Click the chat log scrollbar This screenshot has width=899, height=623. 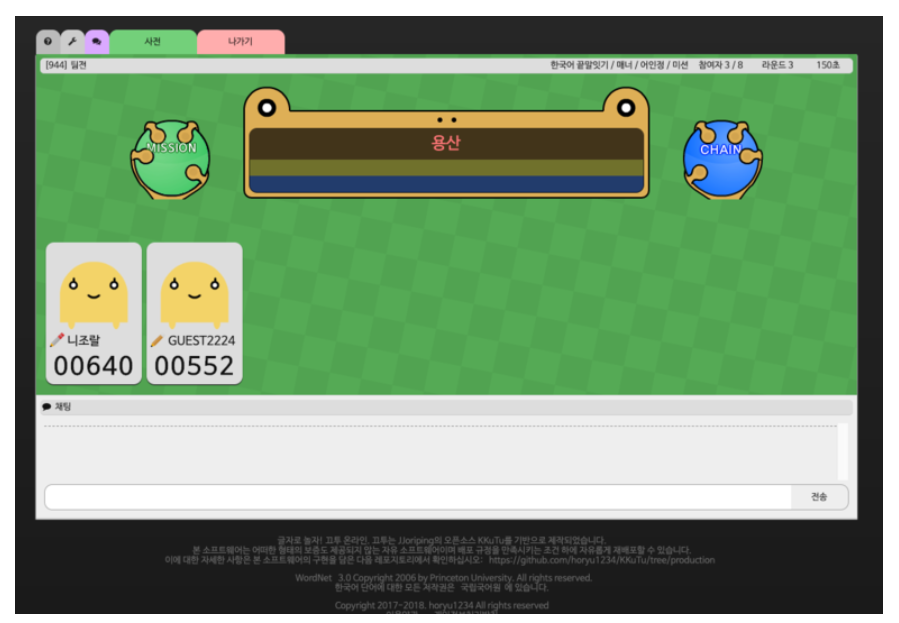pyautogui.click(x=842, y=452)
